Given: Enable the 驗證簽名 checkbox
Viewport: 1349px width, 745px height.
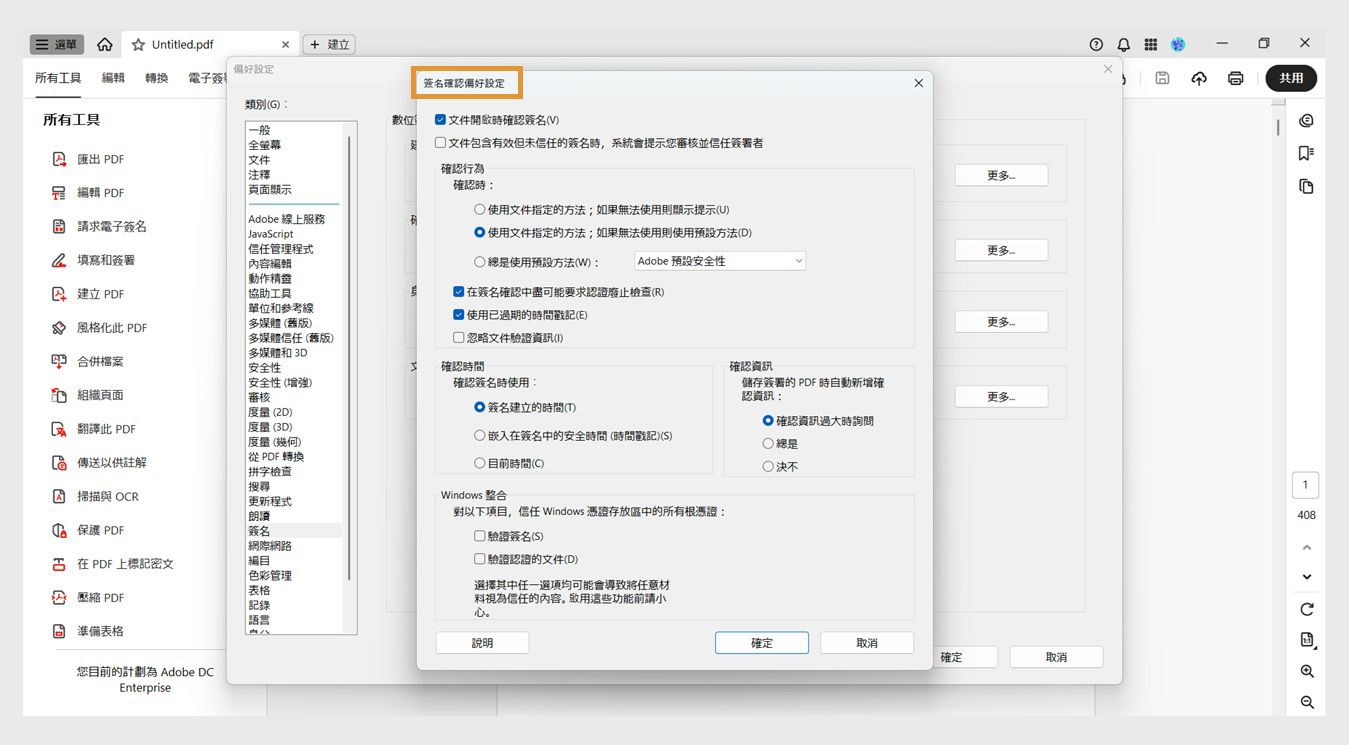Looking at the screenshot, I should 478,536.
